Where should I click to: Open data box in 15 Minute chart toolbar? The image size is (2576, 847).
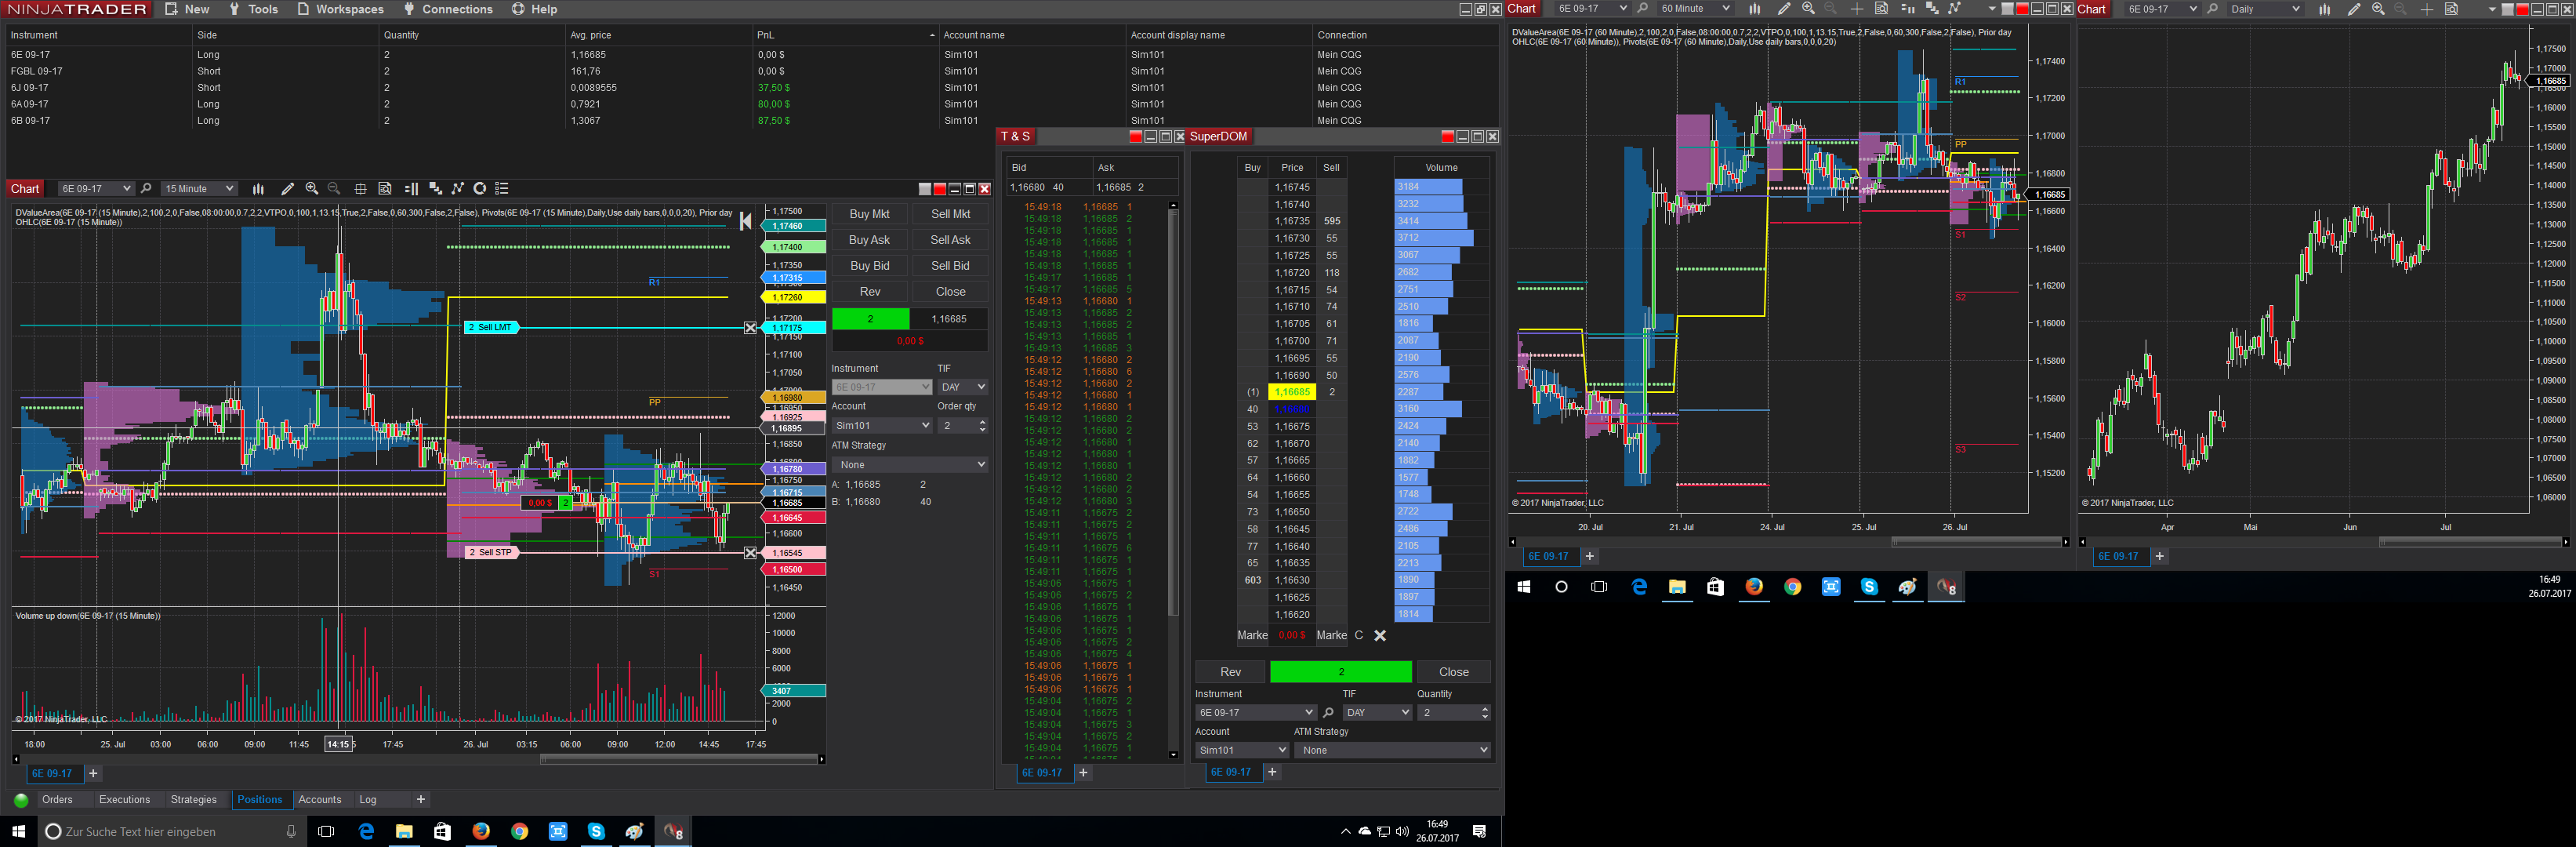(x=385, y=189)
